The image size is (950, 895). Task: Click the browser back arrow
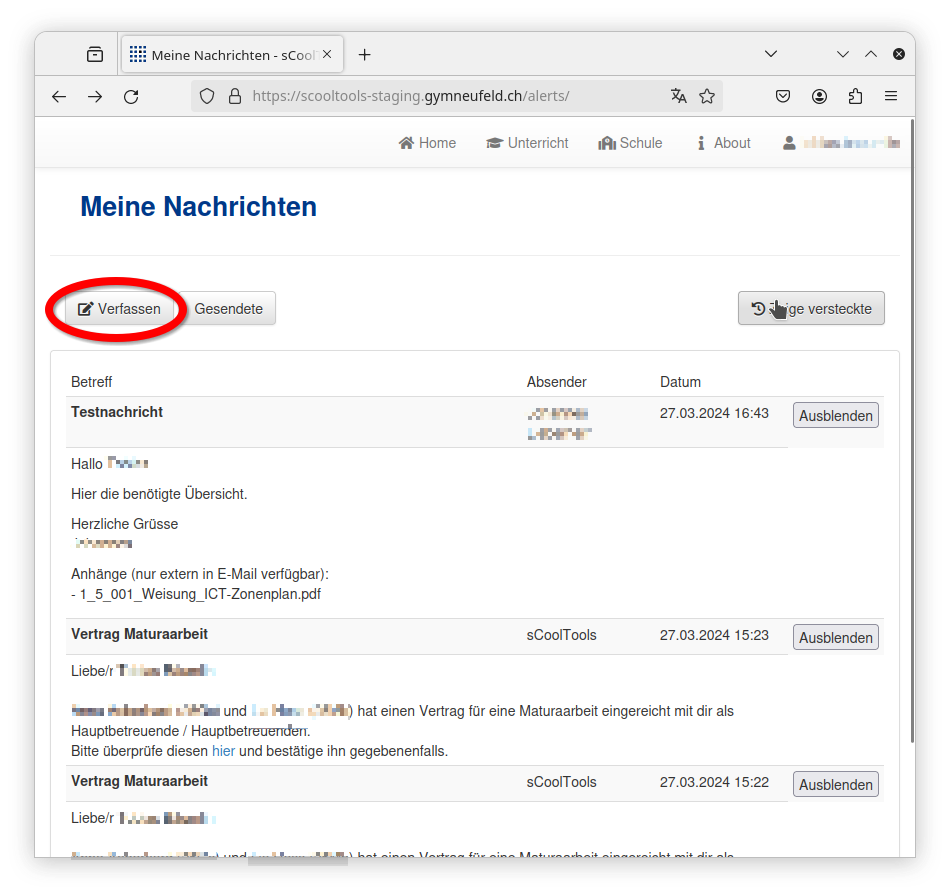tap(59, 97)
